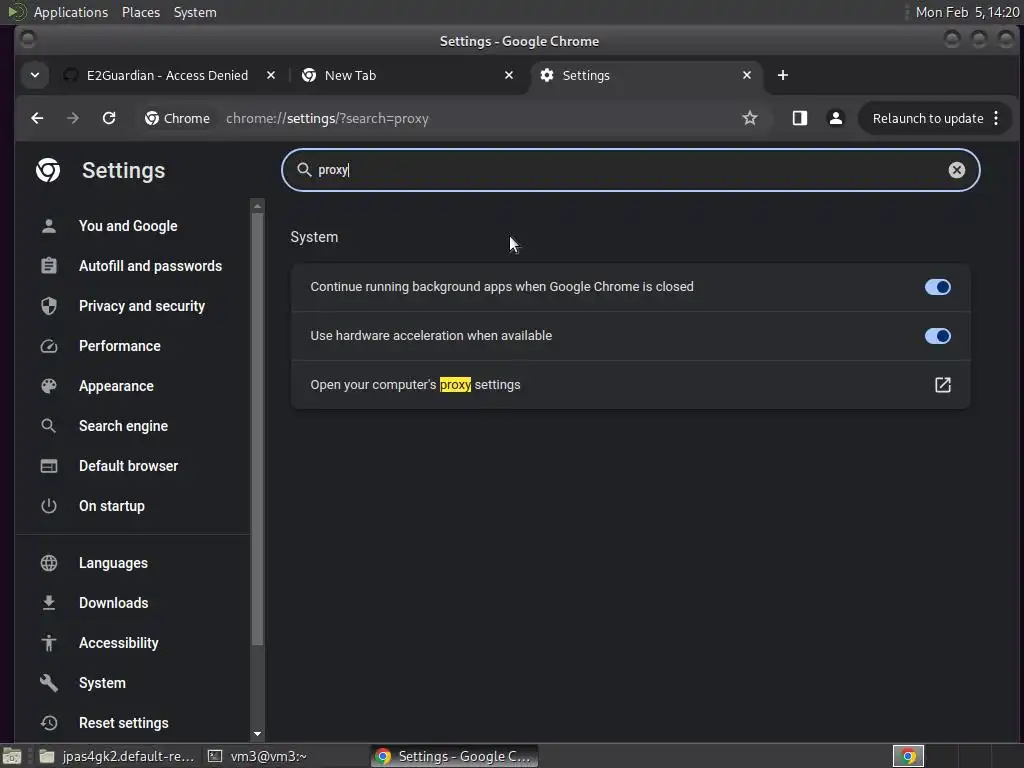Click Open your computer's proxy settings row
Screen dimensions: 1024x768
tap(630, 385)
